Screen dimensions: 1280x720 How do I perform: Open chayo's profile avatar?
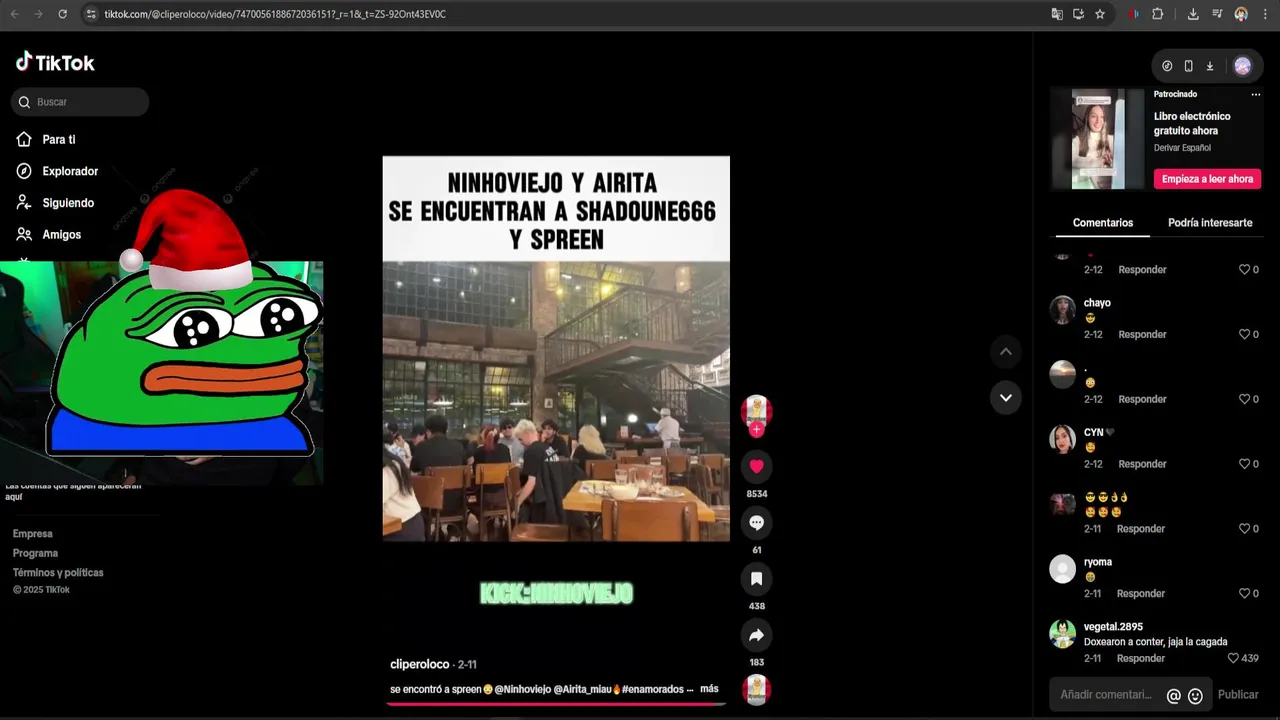point(1062,310)
